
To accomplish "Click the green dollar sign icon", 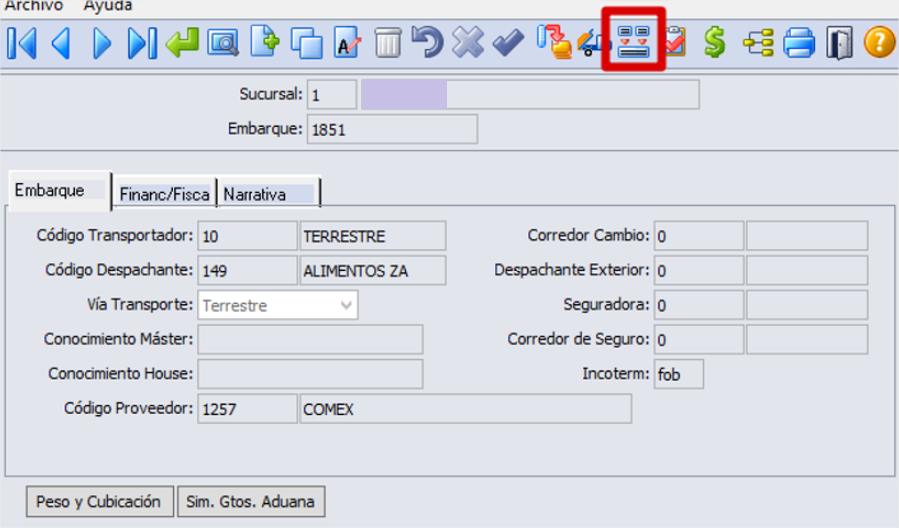I will point(715,42).
